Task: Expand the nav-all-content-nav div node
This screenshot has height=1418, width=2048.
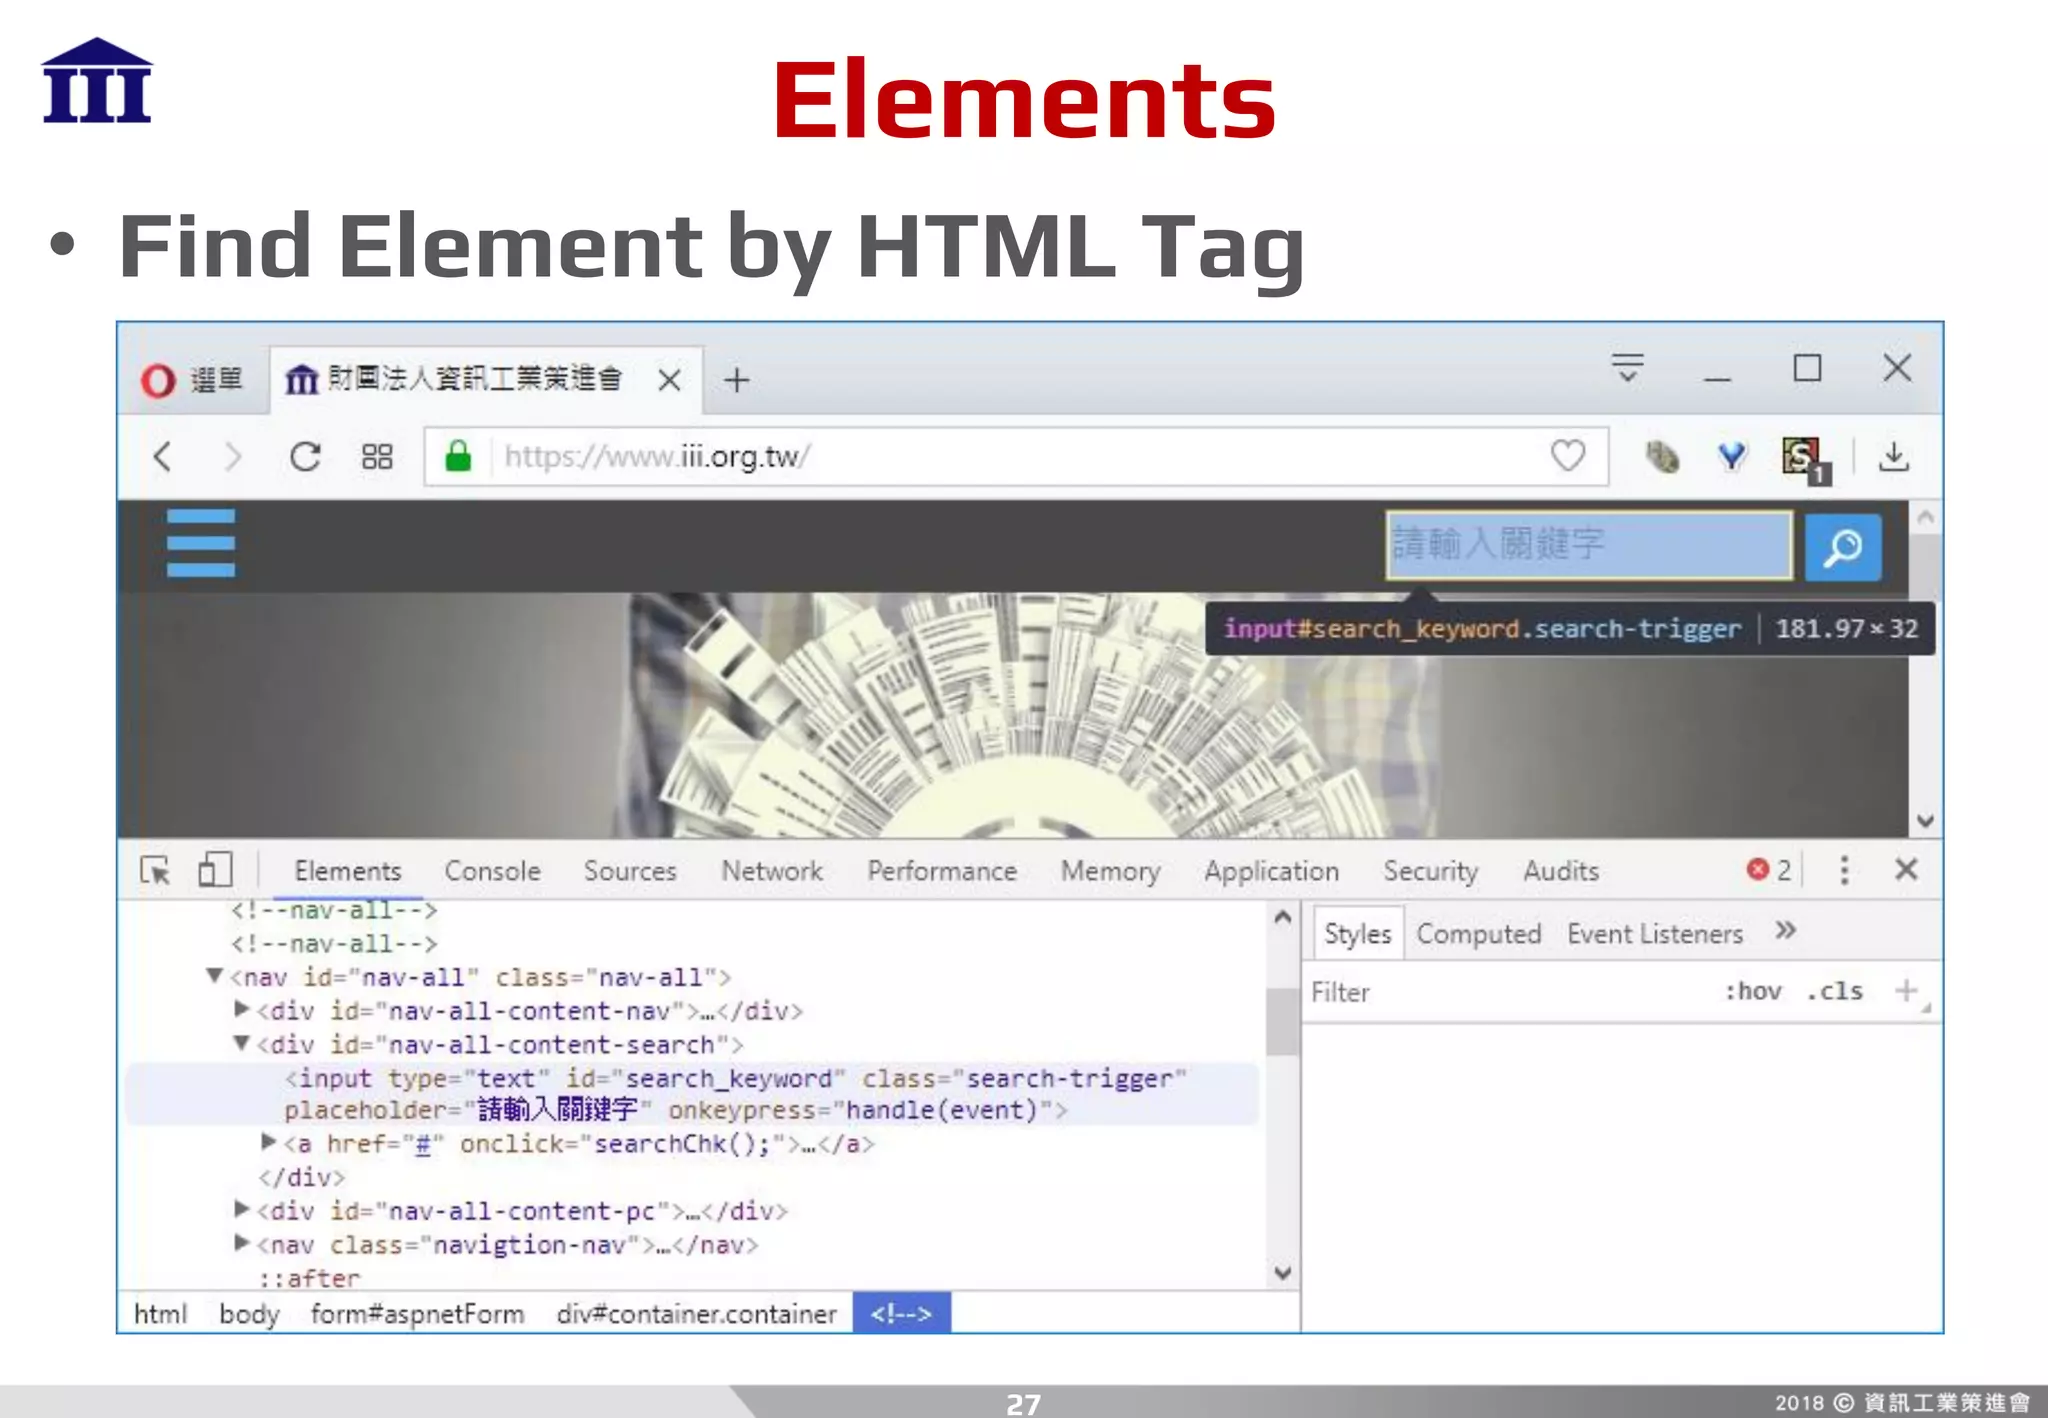Action: click(241, 1010)
